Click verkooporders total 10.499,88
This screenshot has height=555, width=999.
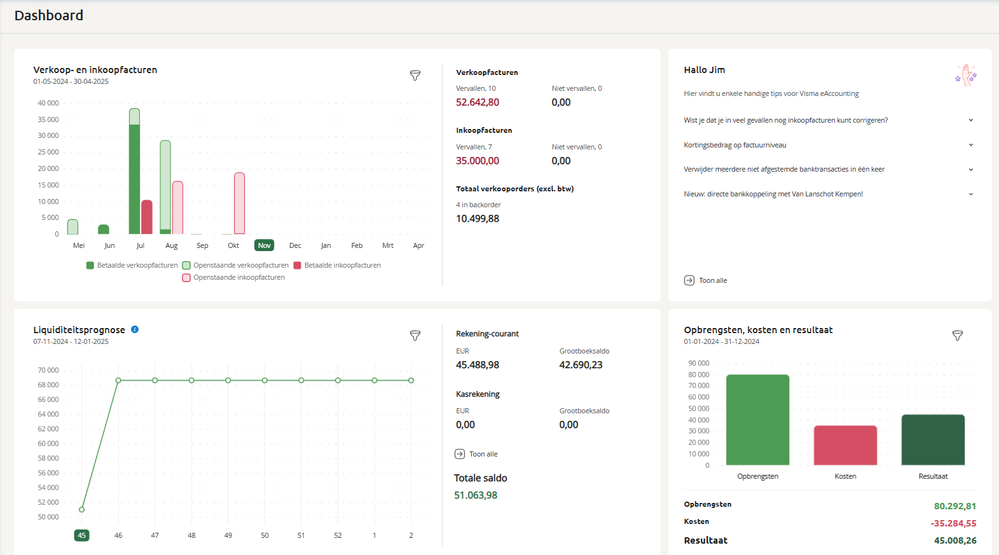pyautogui.click(x=477, y=219)
